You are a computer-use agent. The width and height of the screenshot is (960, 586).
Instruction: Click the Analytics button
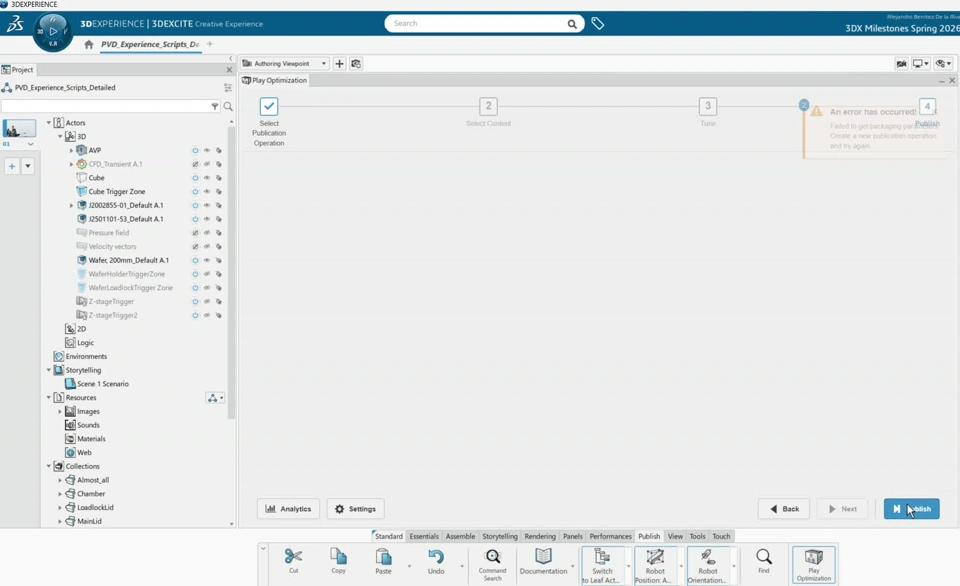(x=288, y=509)
